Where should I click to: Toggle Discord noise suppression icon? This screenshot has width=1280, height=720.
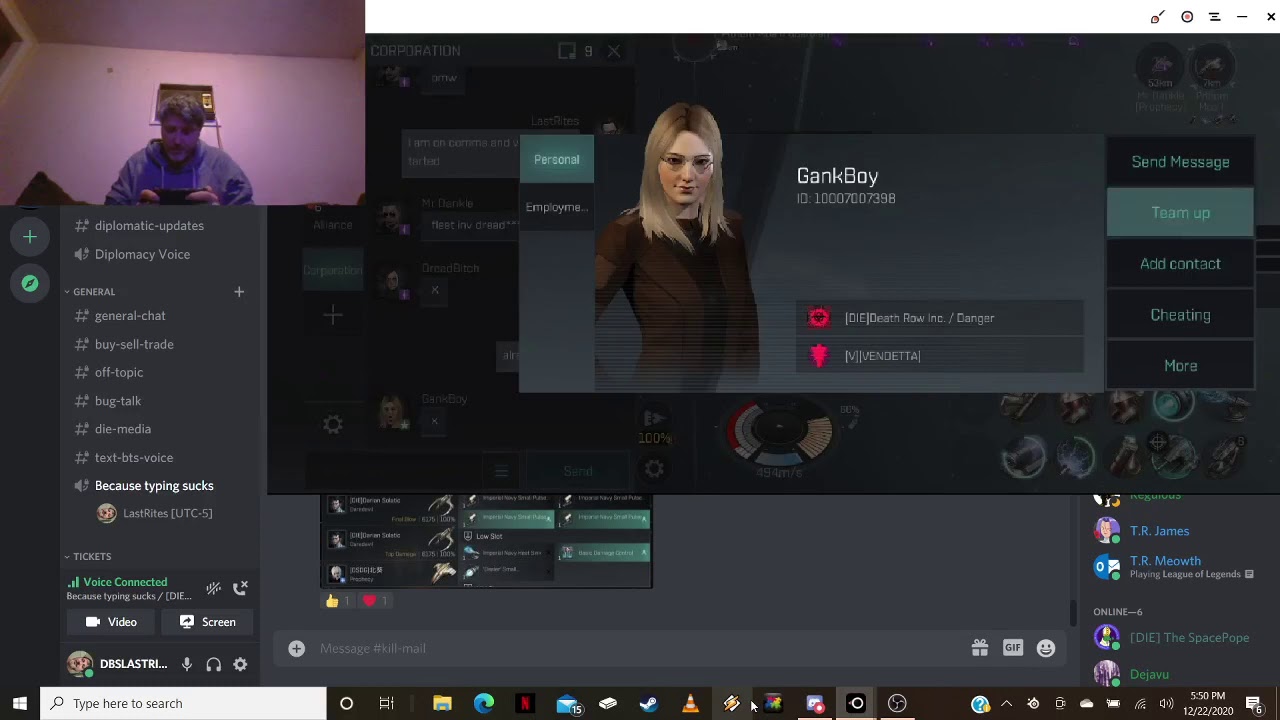point(213,588)
